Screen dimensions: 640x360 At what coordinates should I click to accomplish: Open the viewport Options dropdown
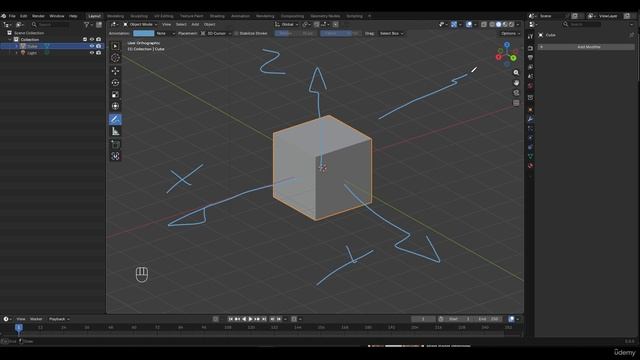click(x=510, y=33)
